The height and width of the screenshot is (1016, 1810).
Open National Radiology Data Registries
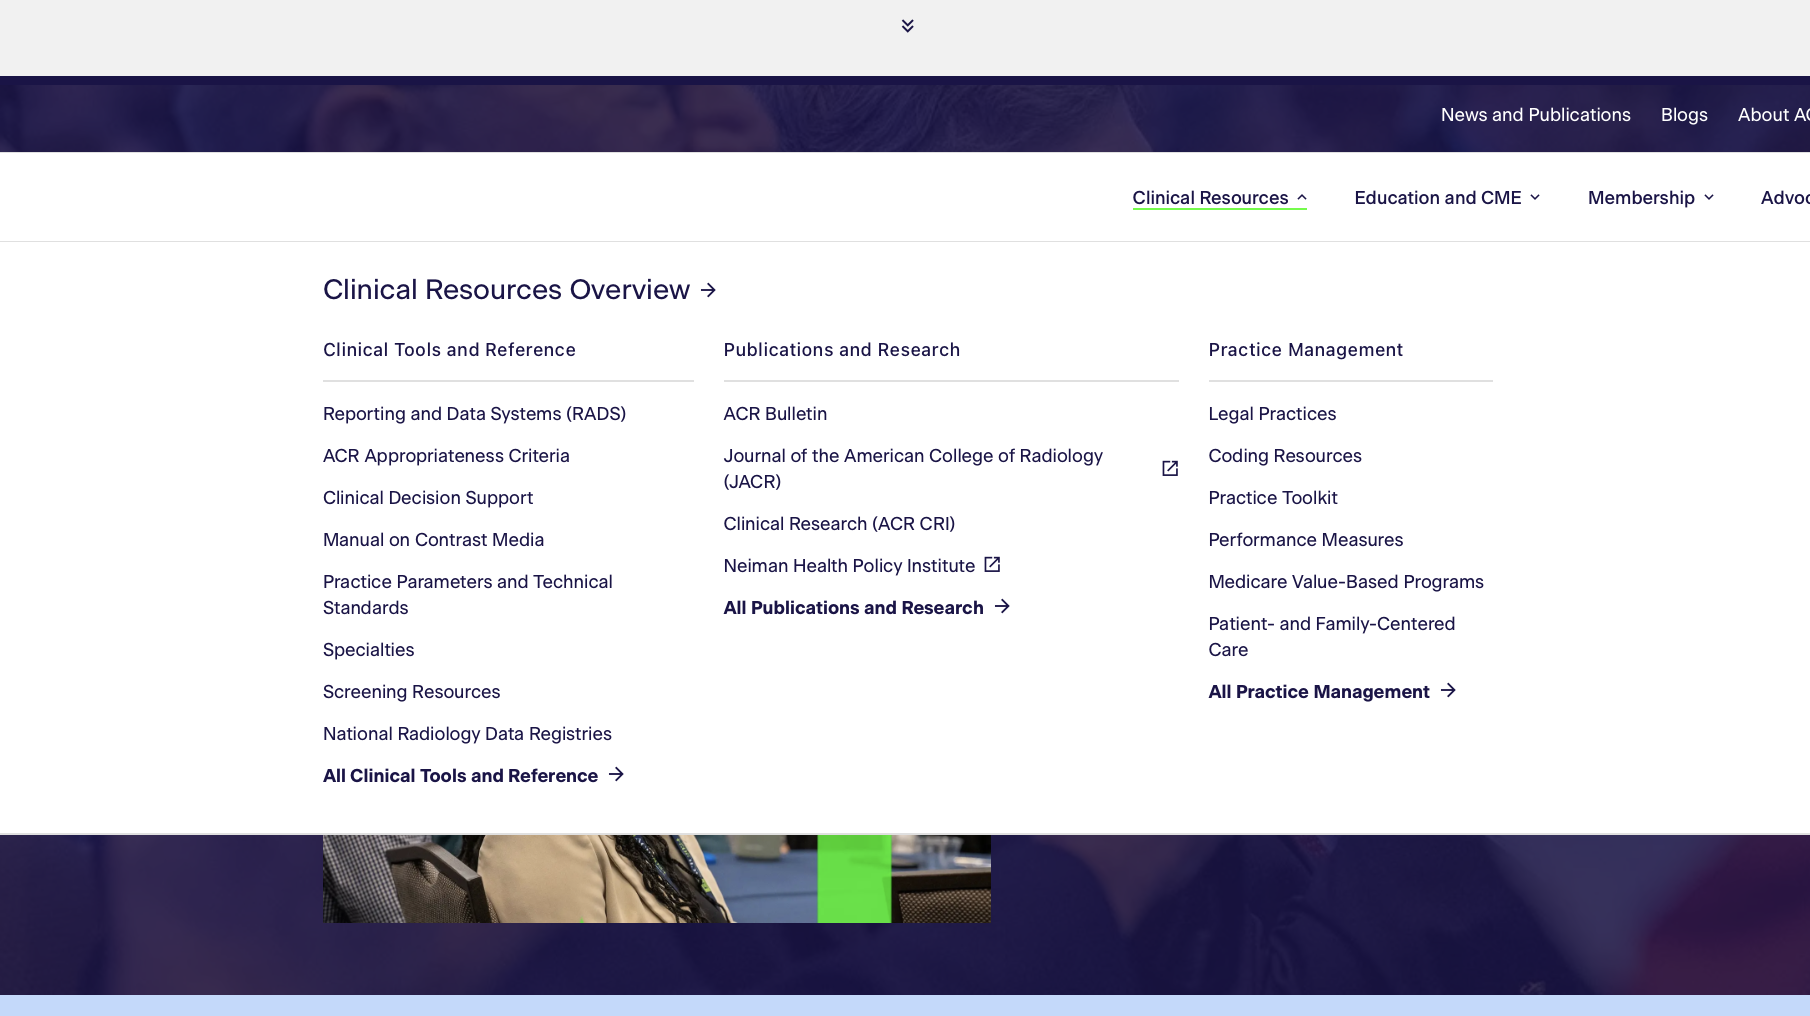tap(467, 734)
